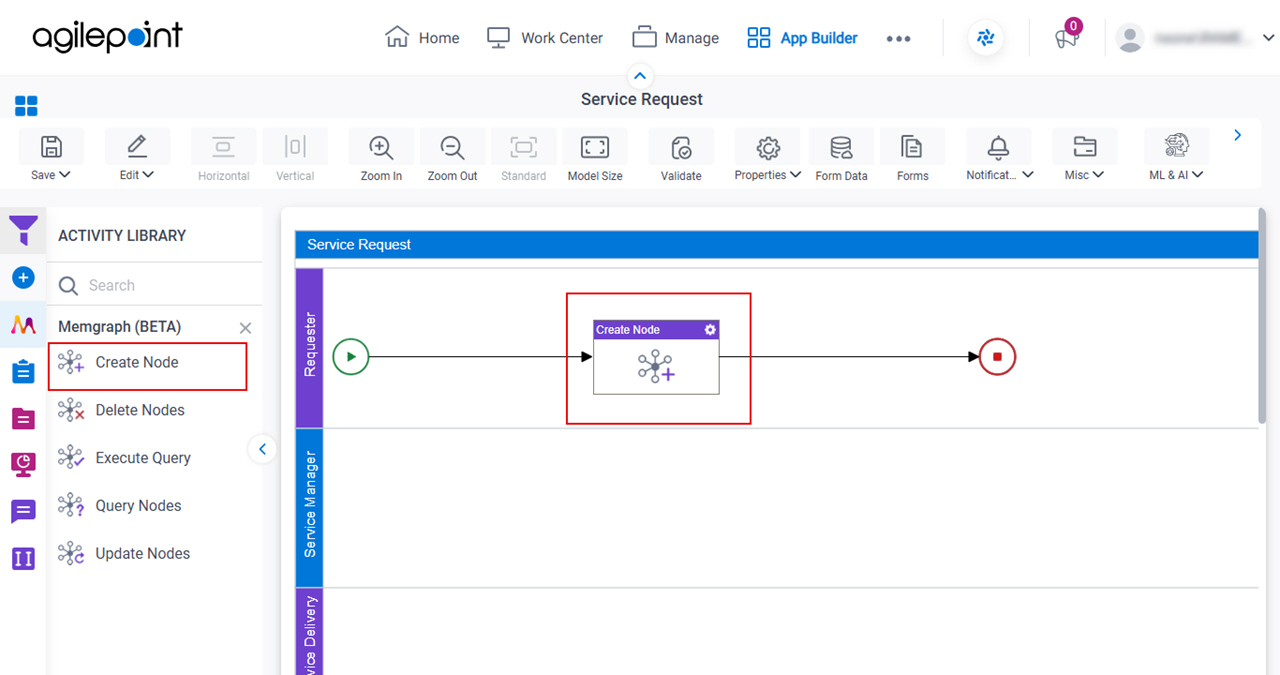Click the purple funnel filter icon
The height and width of the screenshot is (675, 1280).
(23, 231)
